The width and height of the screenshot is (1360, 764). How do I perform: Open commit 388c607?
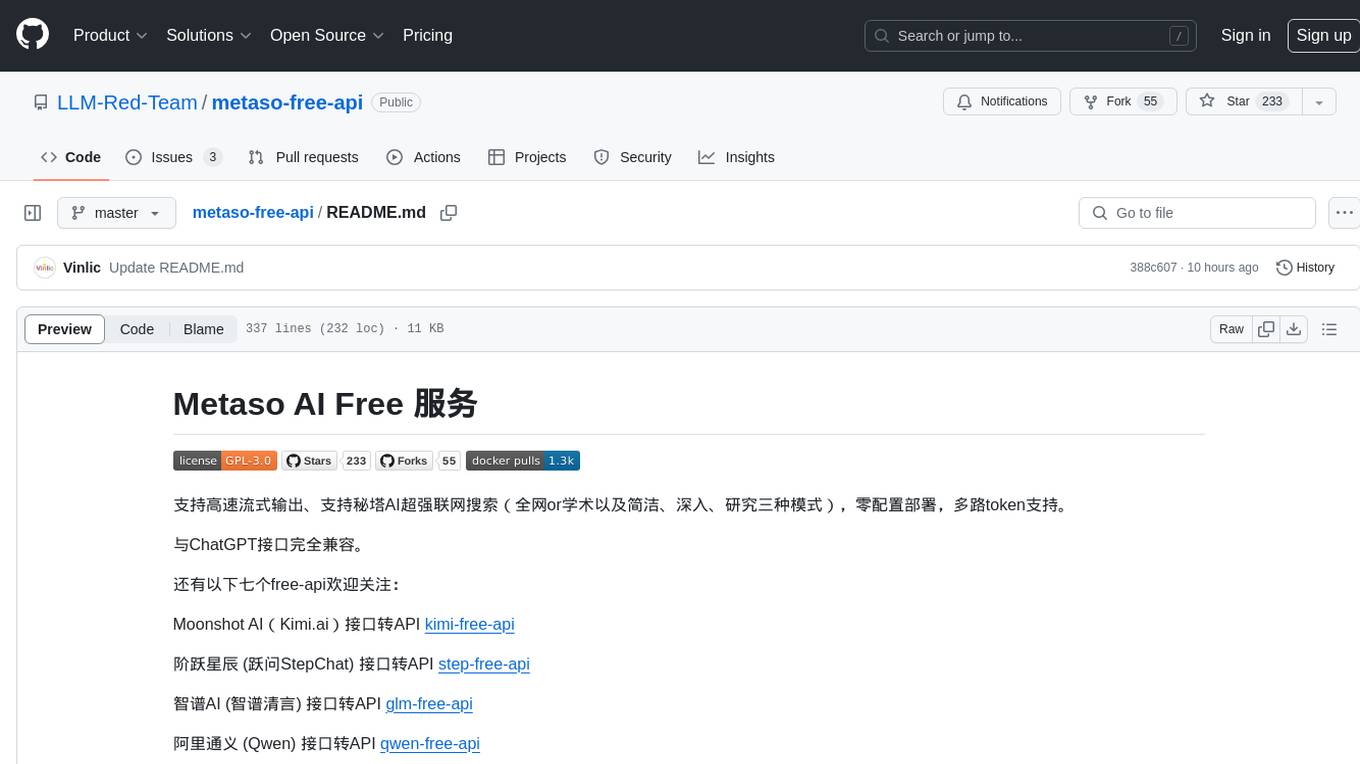[1153, 268]
